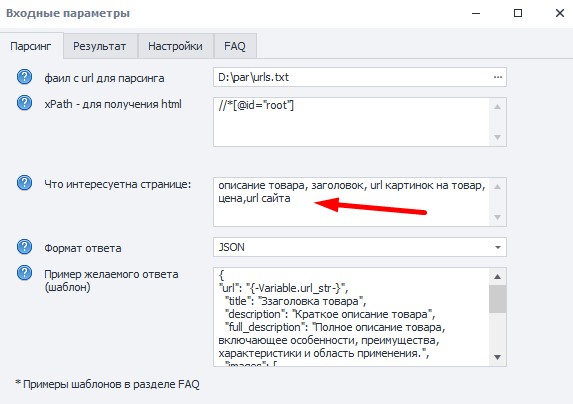Click inside the JSON template text area
This screenshot has width=573, height=404.
coord(352,317)
